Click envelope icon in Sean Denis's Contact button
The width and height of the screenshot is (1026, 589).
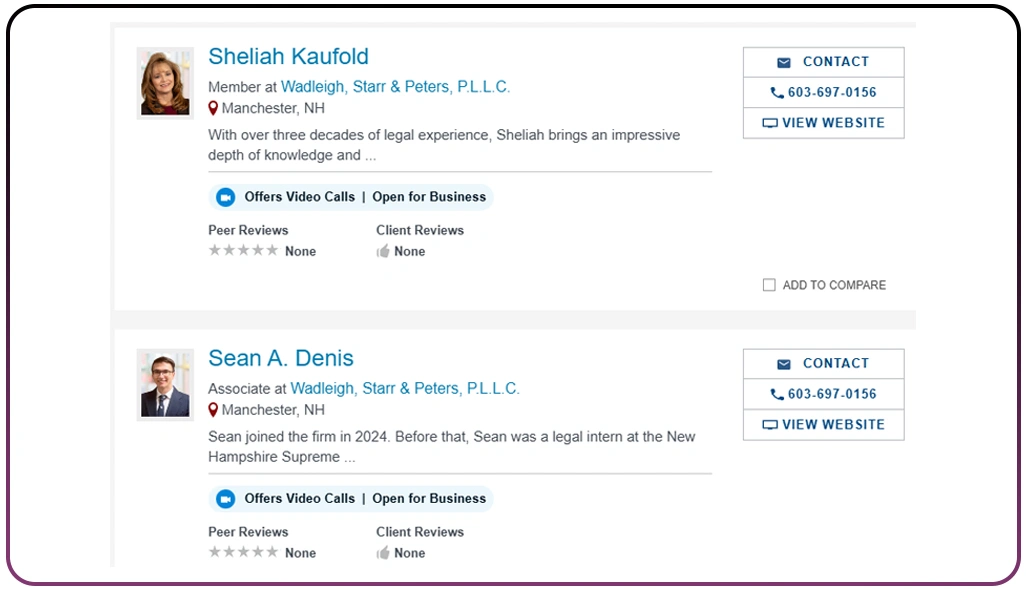tap(784, 364)
